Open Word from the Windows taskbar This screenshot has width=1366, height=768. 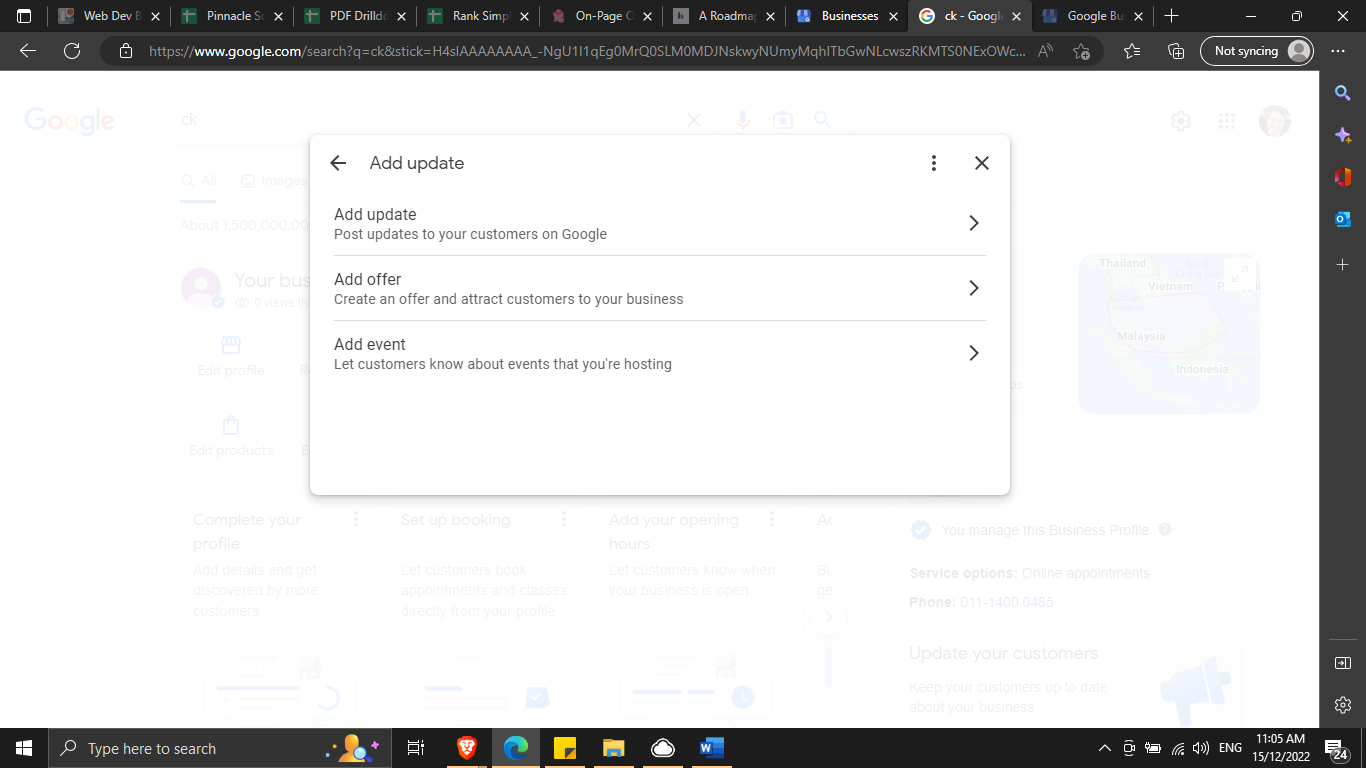tap(711, 748)
